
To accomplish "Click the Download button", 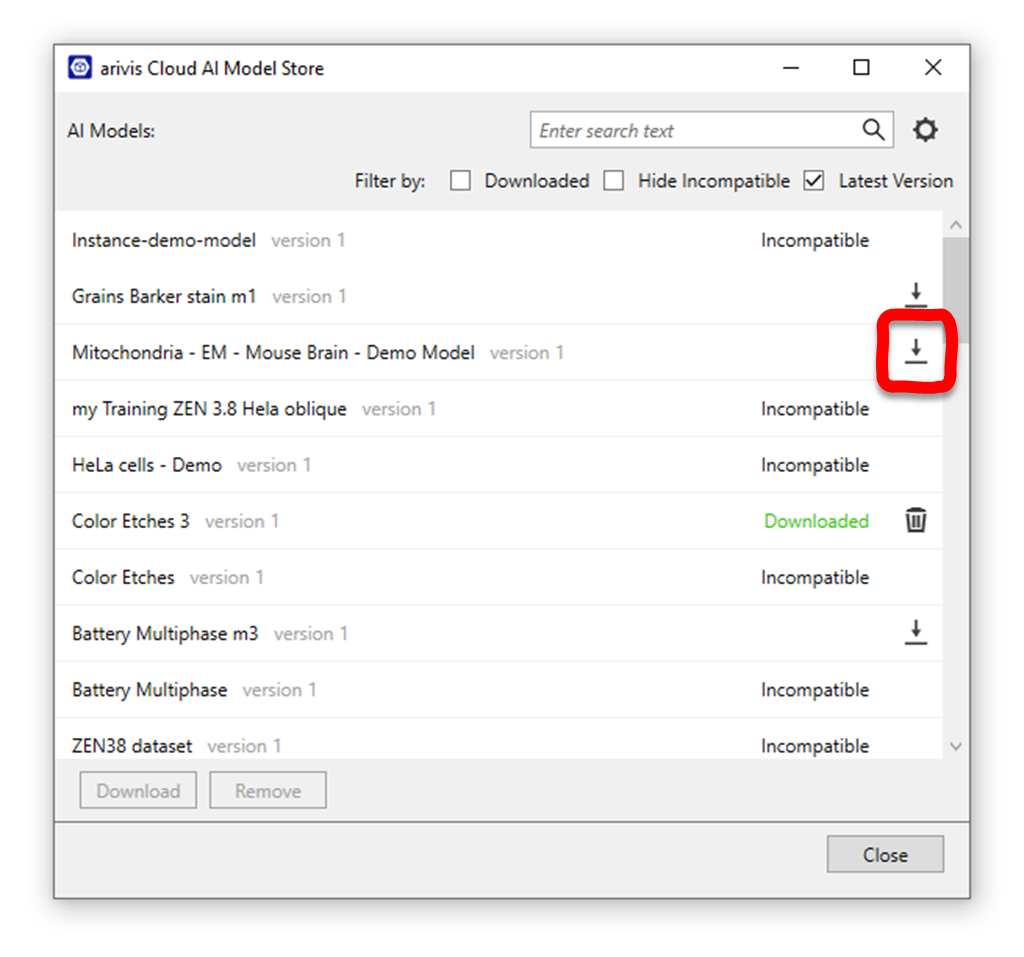I will (x=137, y=790).
